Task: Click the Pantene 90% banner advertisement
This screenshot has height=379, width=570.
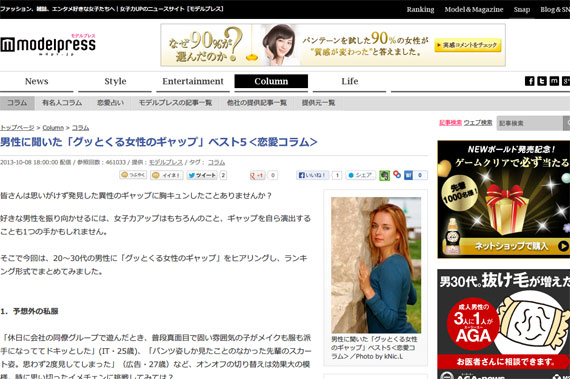Action: pos(333,45)
